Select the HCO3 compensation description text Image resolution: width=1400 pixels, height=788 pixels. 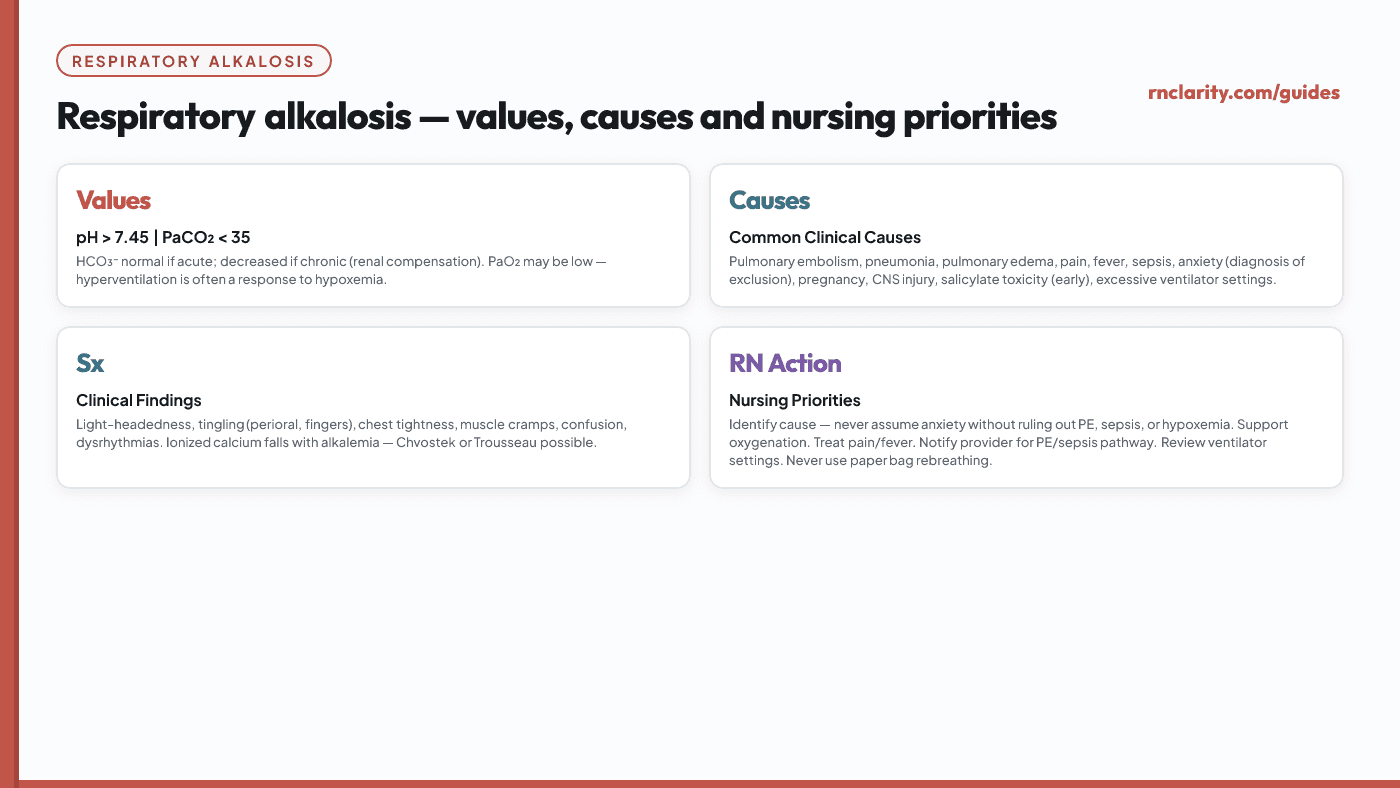click(x=341, y=270)
